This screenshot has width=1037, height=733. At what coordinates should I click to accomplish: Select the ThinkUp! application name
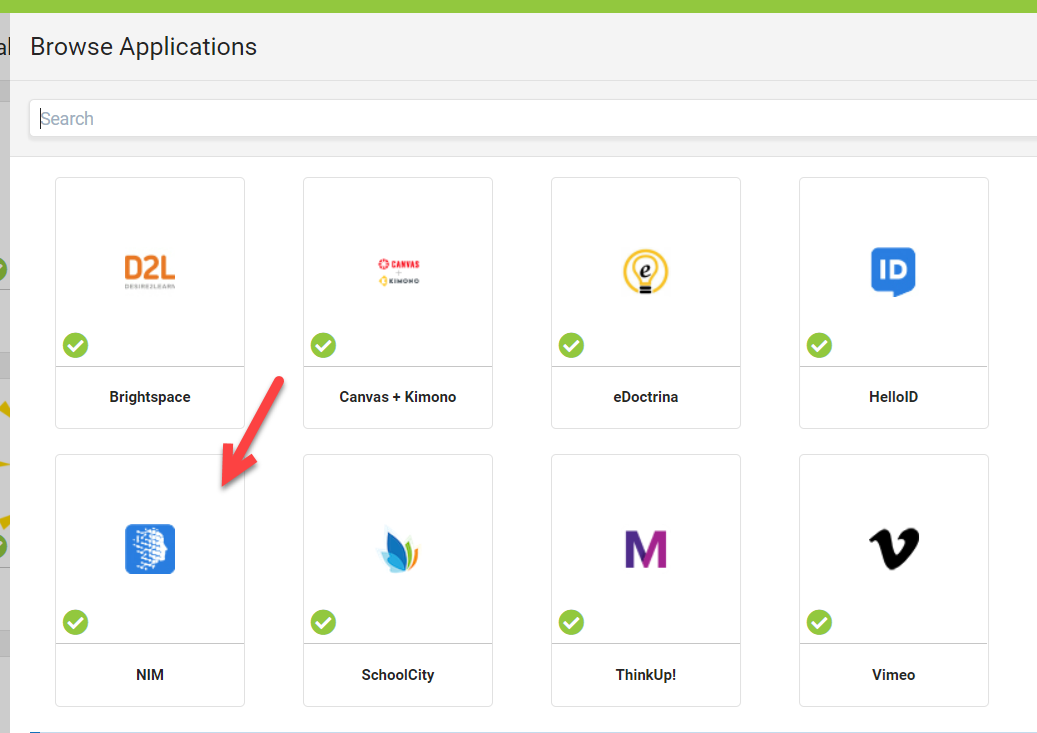pyautogui.click(x=645, y=675)
